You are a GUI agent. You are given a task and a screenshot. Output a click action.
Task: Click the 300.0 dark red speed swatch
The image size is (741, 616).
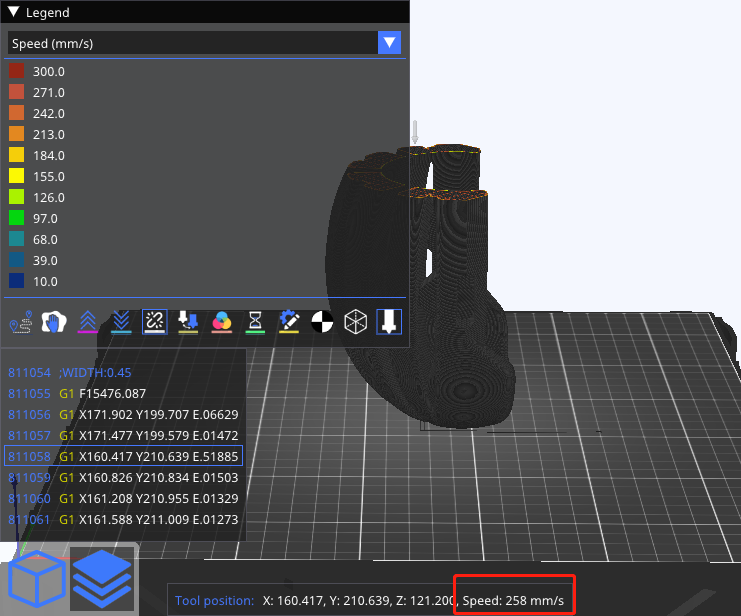pos(17,71)
